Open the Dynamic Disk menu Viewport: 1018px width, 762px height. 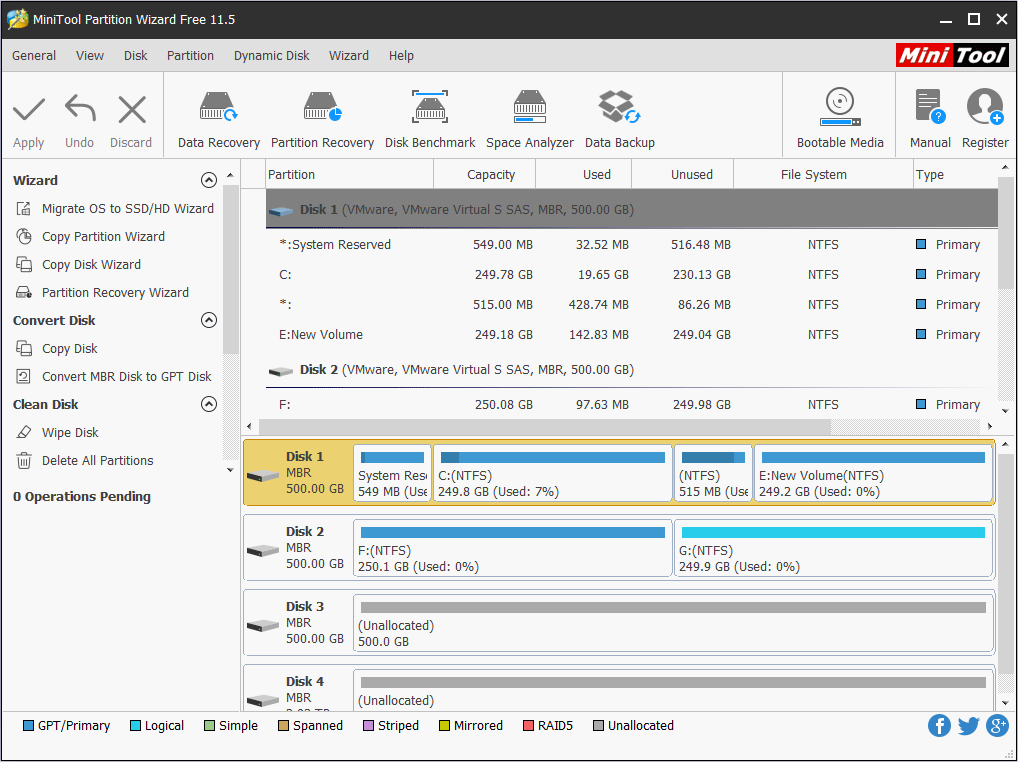point(271,56)
